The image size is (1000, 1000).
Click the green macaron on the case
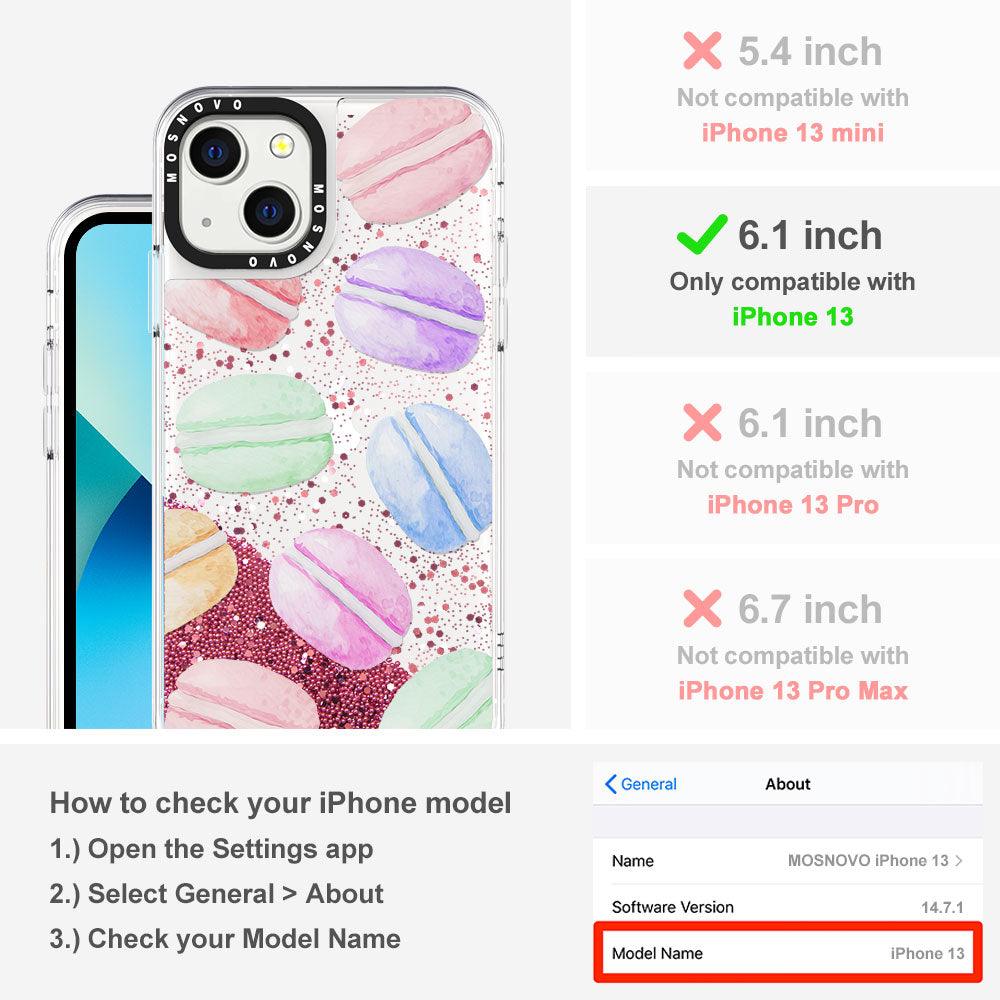point(254,433)
